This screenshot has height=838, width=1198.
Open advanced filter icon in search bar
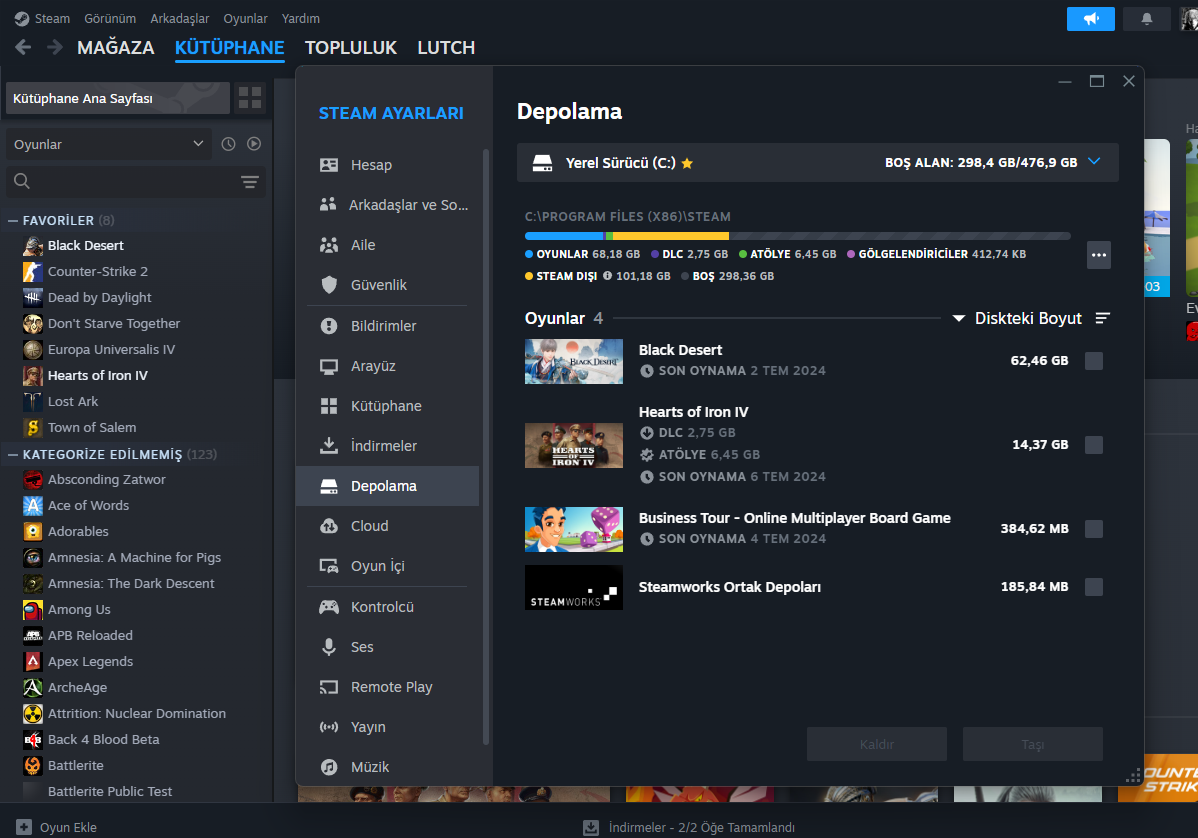[x=250, y=182]
